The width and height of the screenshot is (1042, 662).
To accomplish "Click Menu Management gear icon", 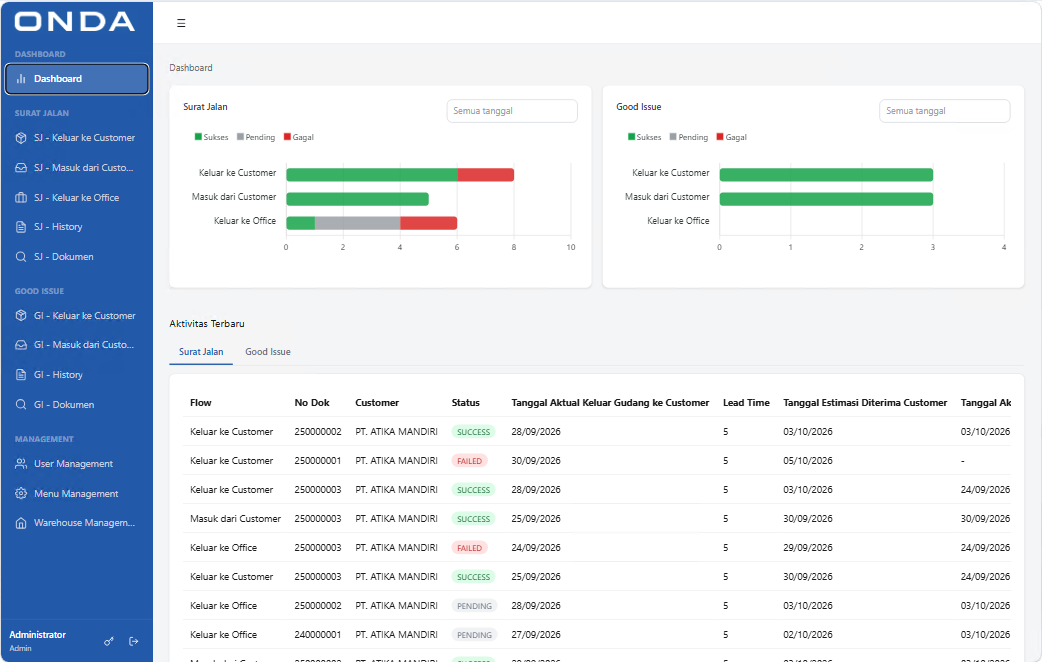I will (x=21, y=493).
